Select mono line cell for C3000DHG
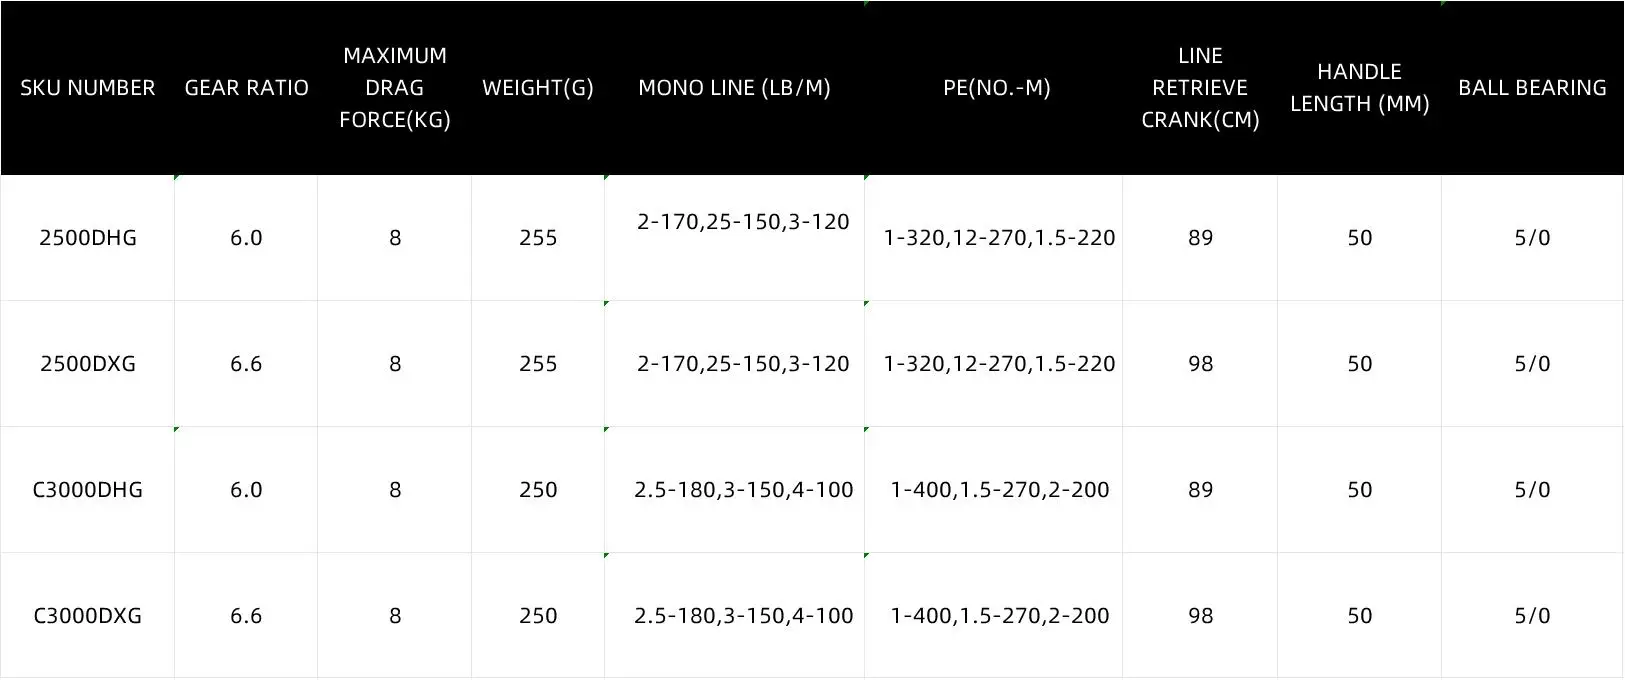 tap(734, 490)
